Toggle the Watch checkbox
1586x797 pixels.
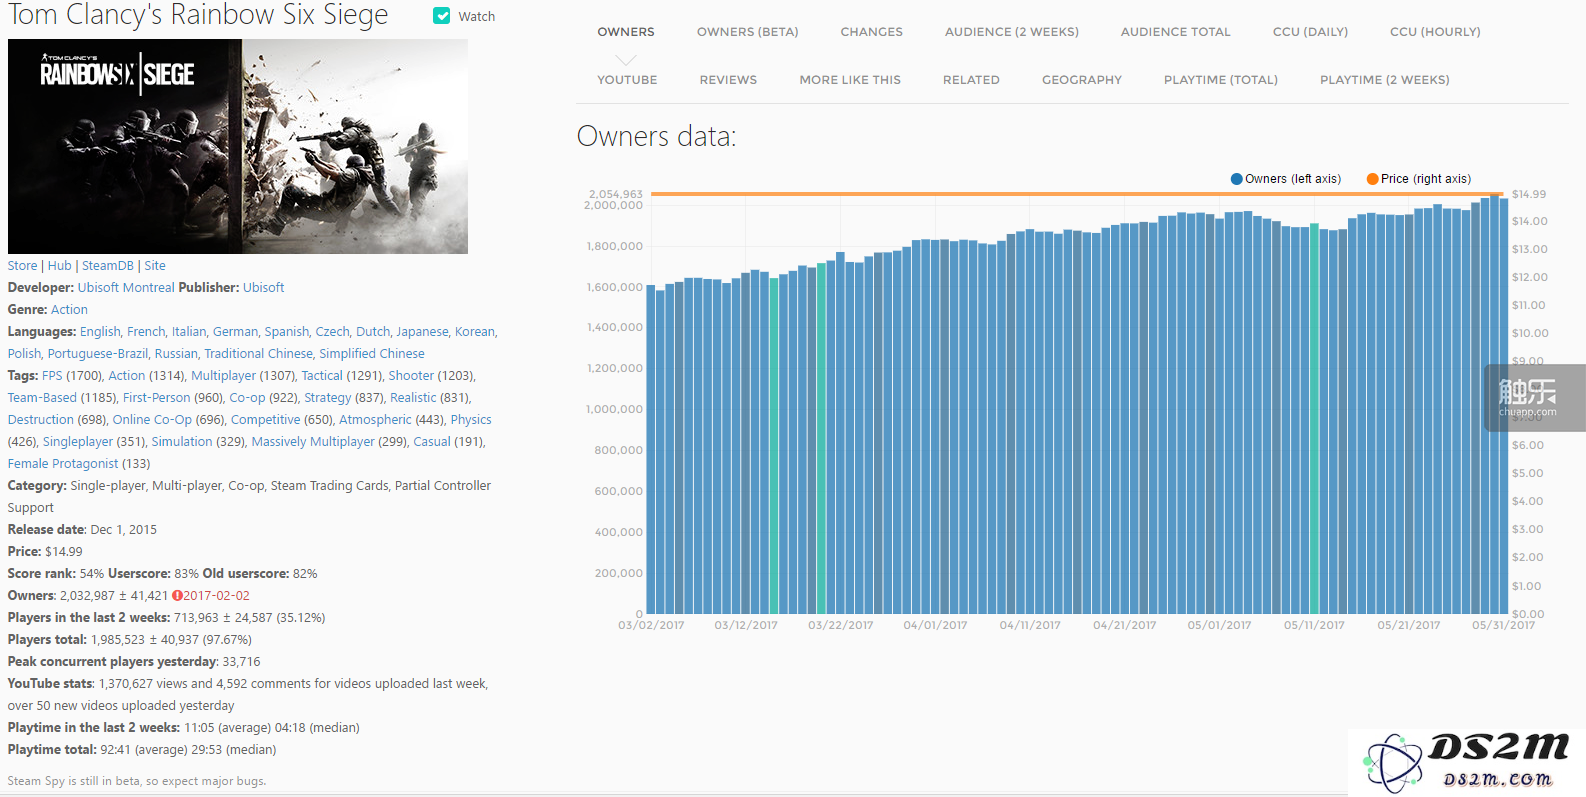(441, 16)
